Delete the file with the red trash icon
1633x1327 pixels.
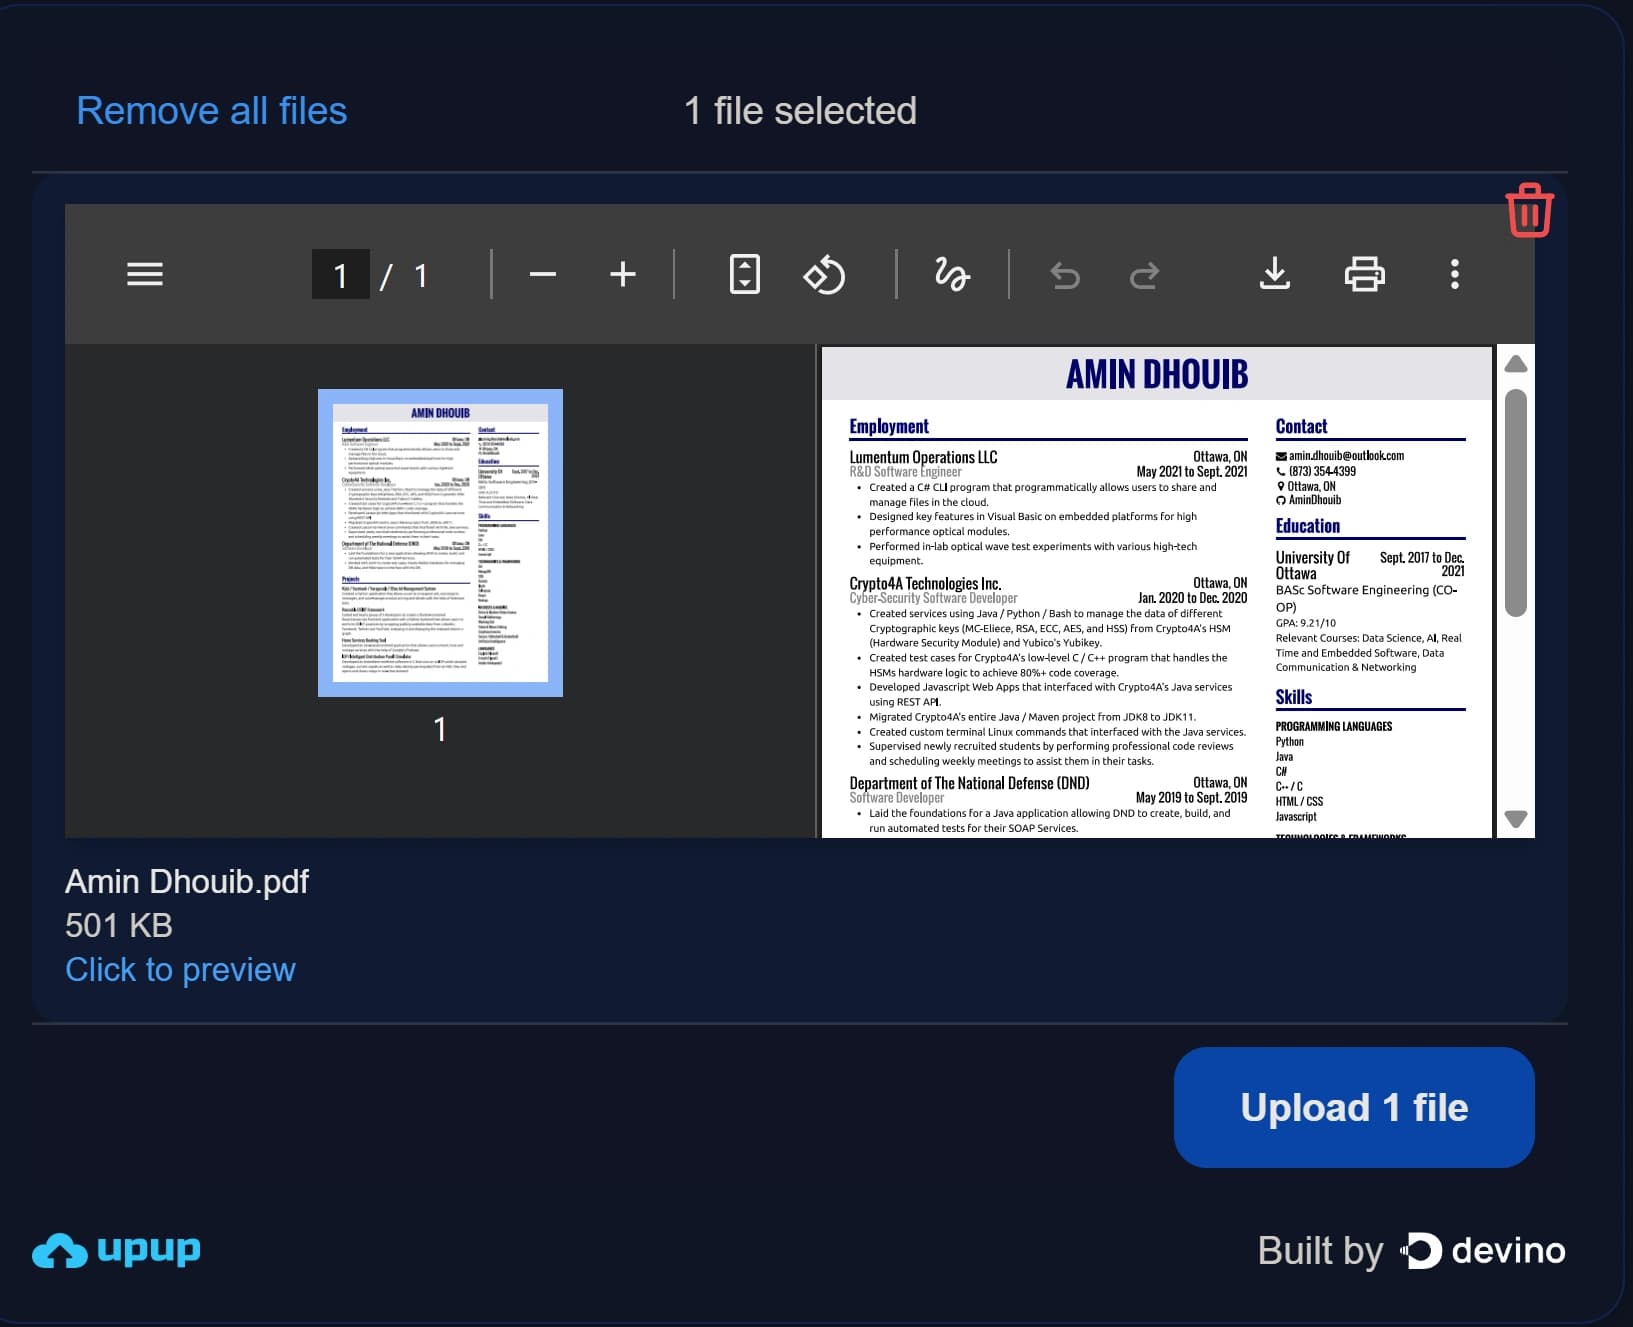[x=1529, y=210]
